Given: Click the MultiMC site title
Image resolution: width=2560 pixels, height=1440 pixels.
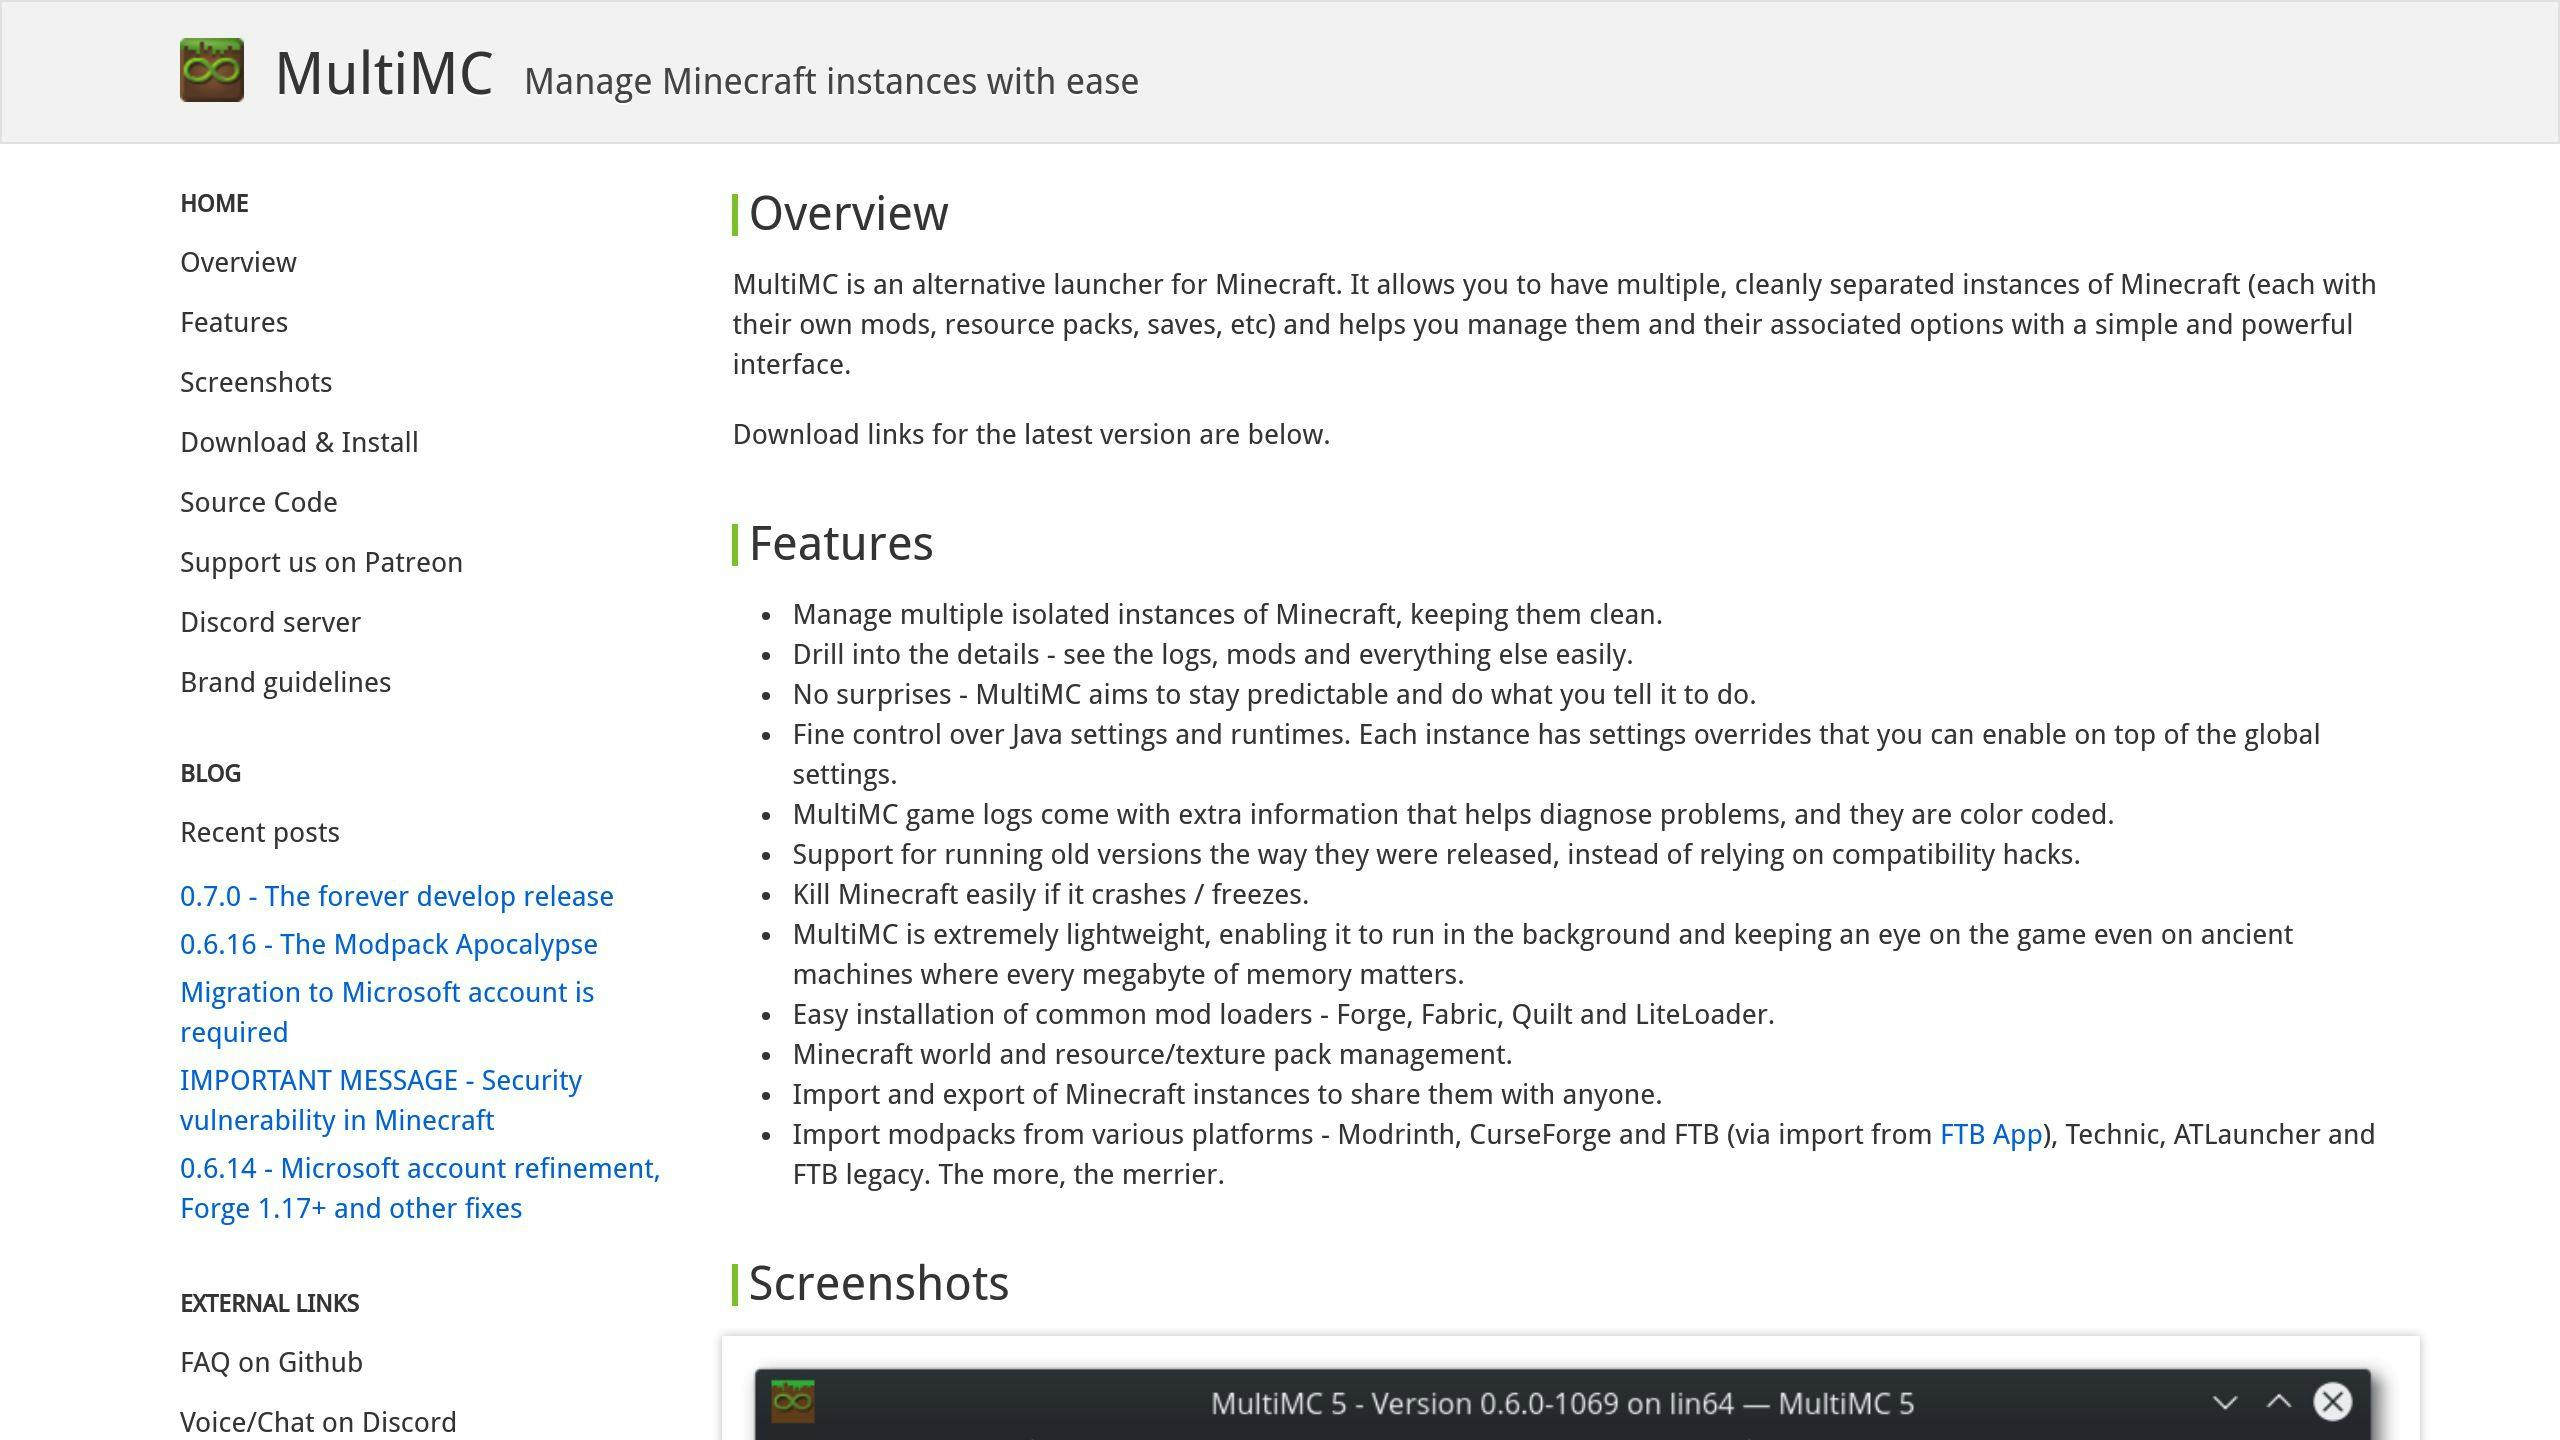Looking at the screenshot, I should [384, 73].
